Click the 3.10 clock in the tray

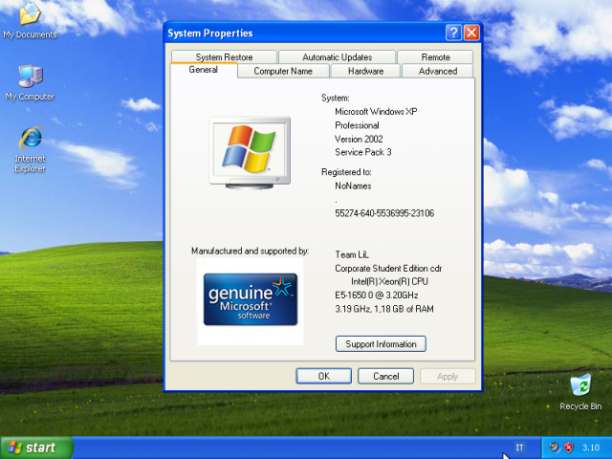(x=591, y=448)
